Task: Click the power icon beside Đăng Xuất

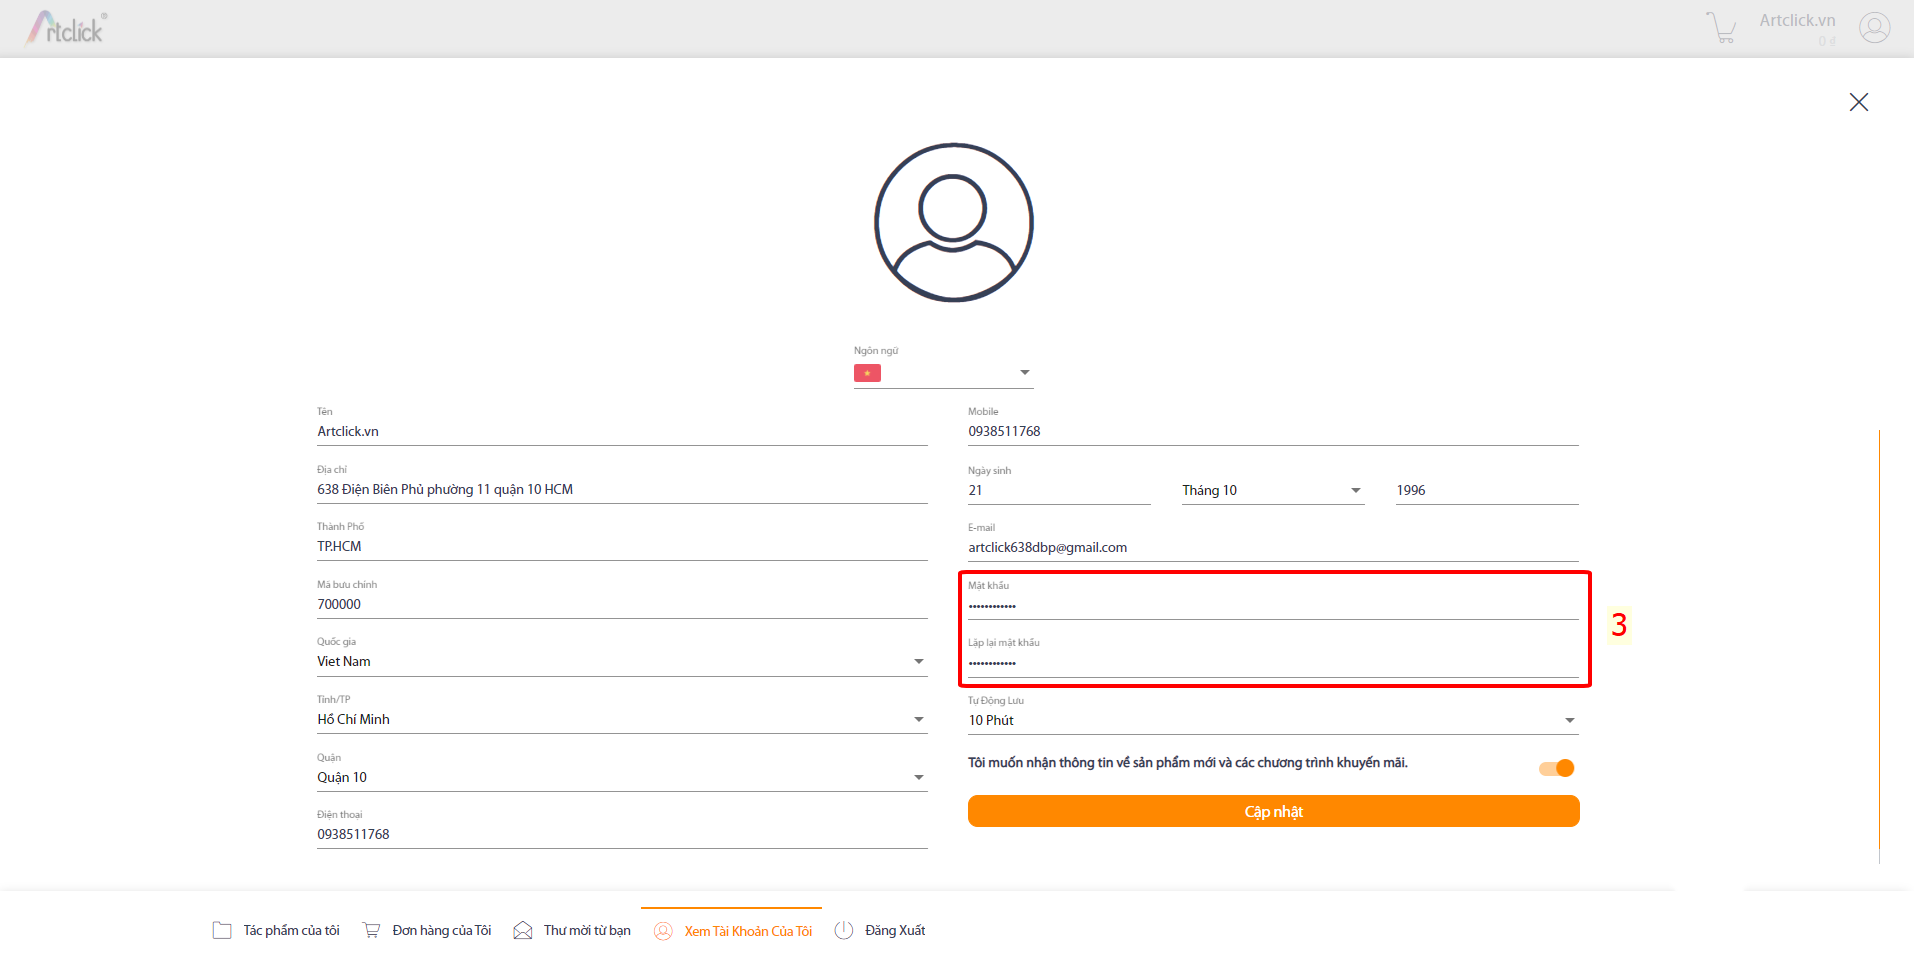Action: pos(844,930)
